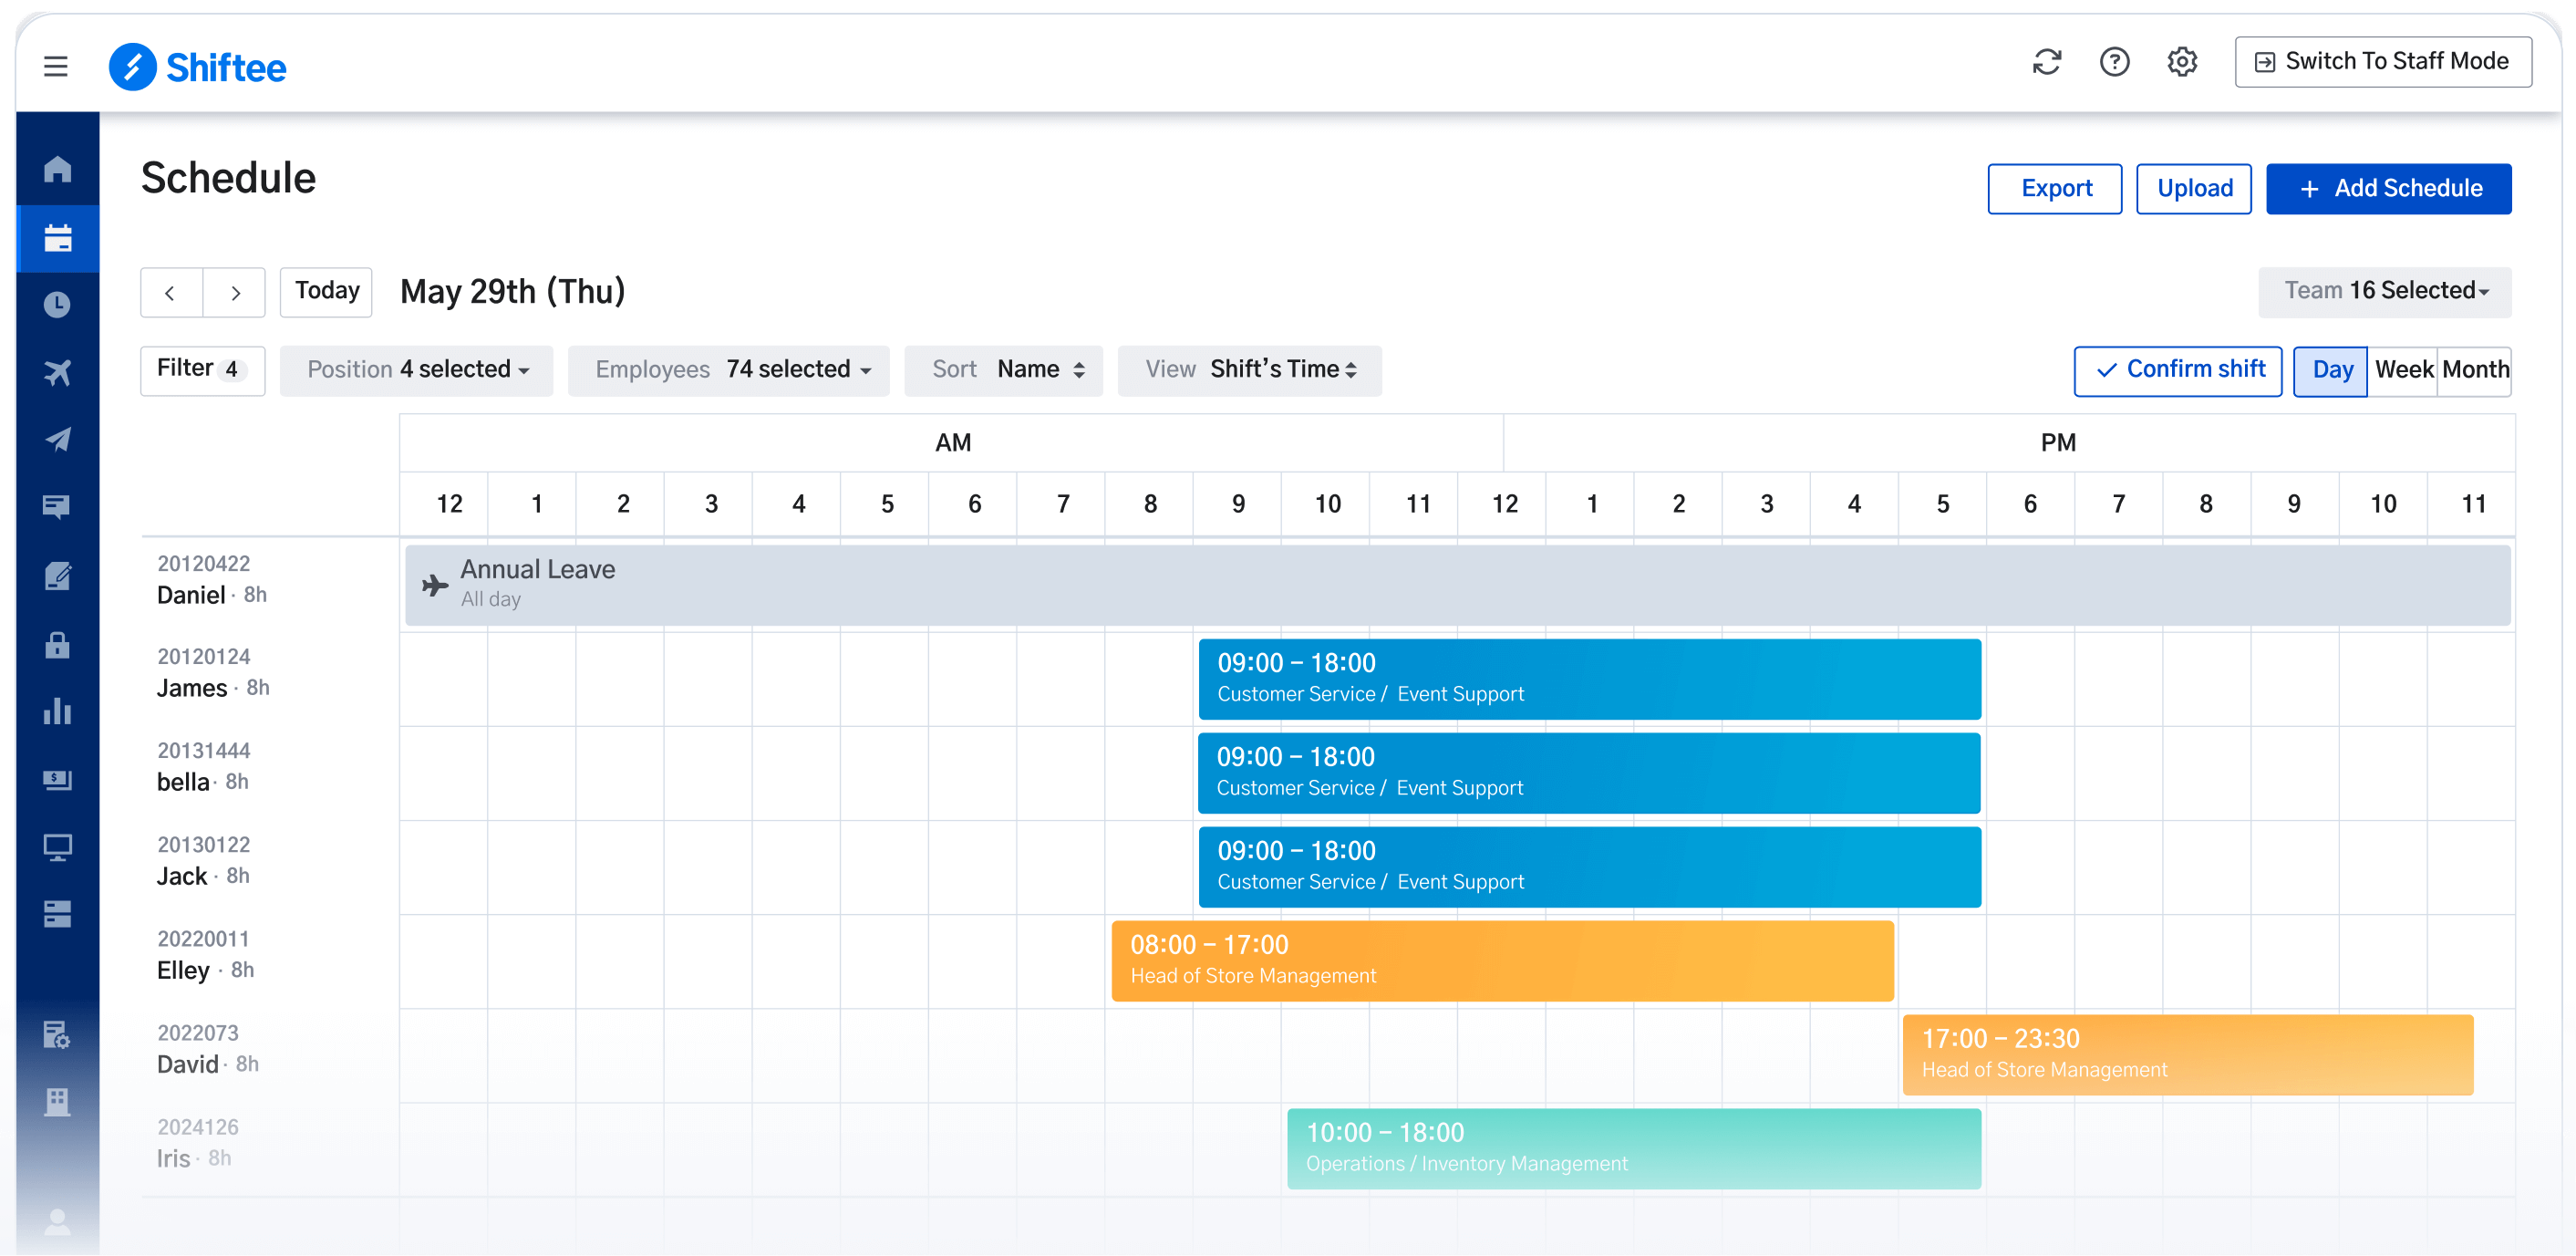Viewport: 2576px width, 1256px height.
Task: Click the Confirm shift button
Action: click(x=2177, y=371)
